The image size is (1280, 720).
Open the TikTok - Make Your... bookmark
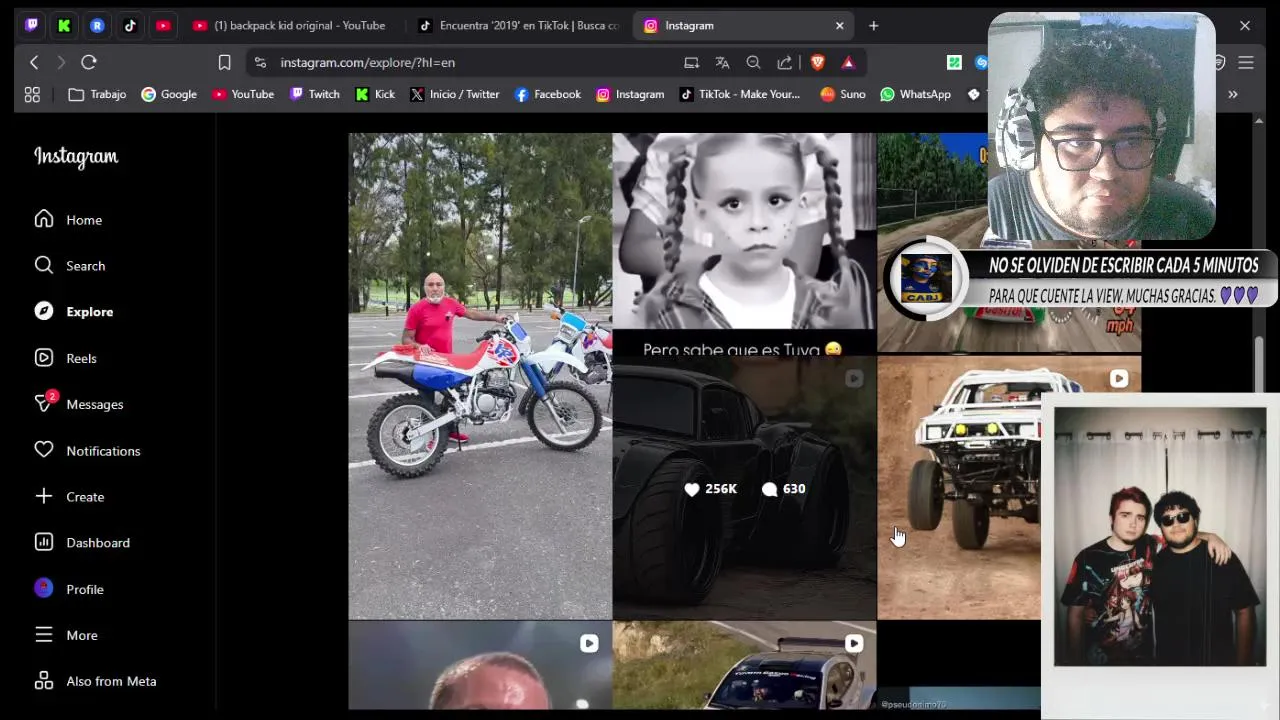tap(740, 94)
